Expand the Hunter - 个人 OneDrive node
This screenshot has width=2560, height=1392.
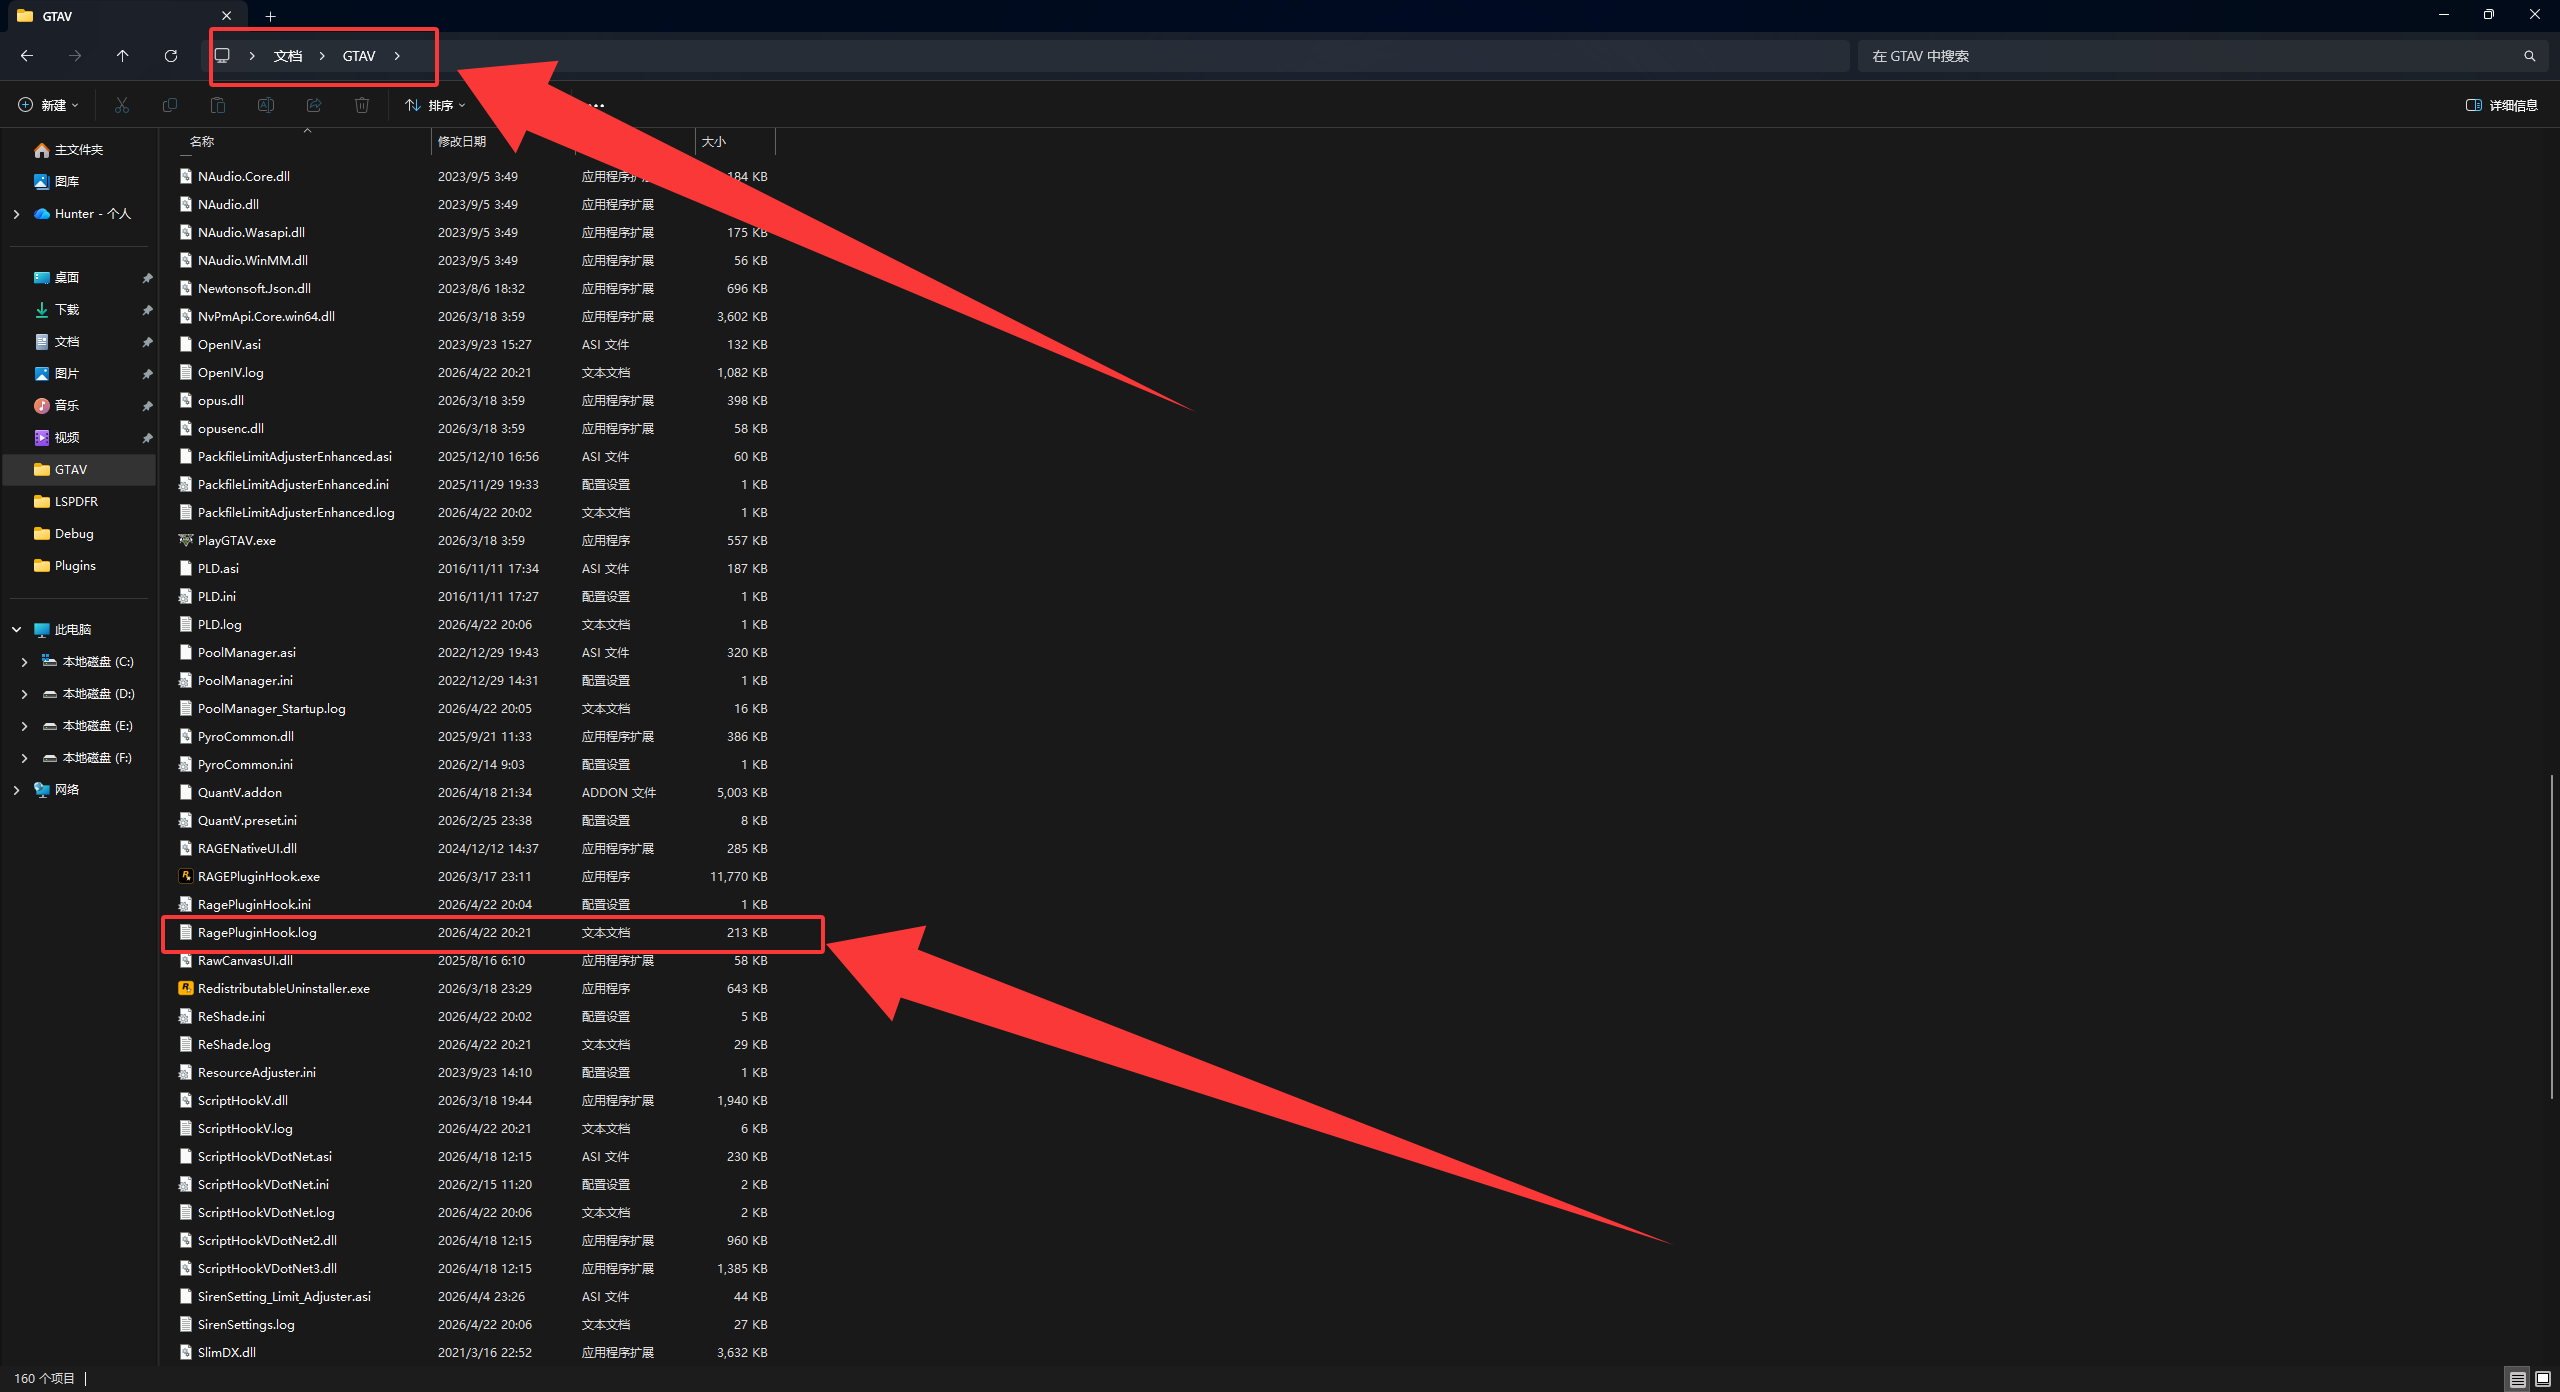[16, 214]
